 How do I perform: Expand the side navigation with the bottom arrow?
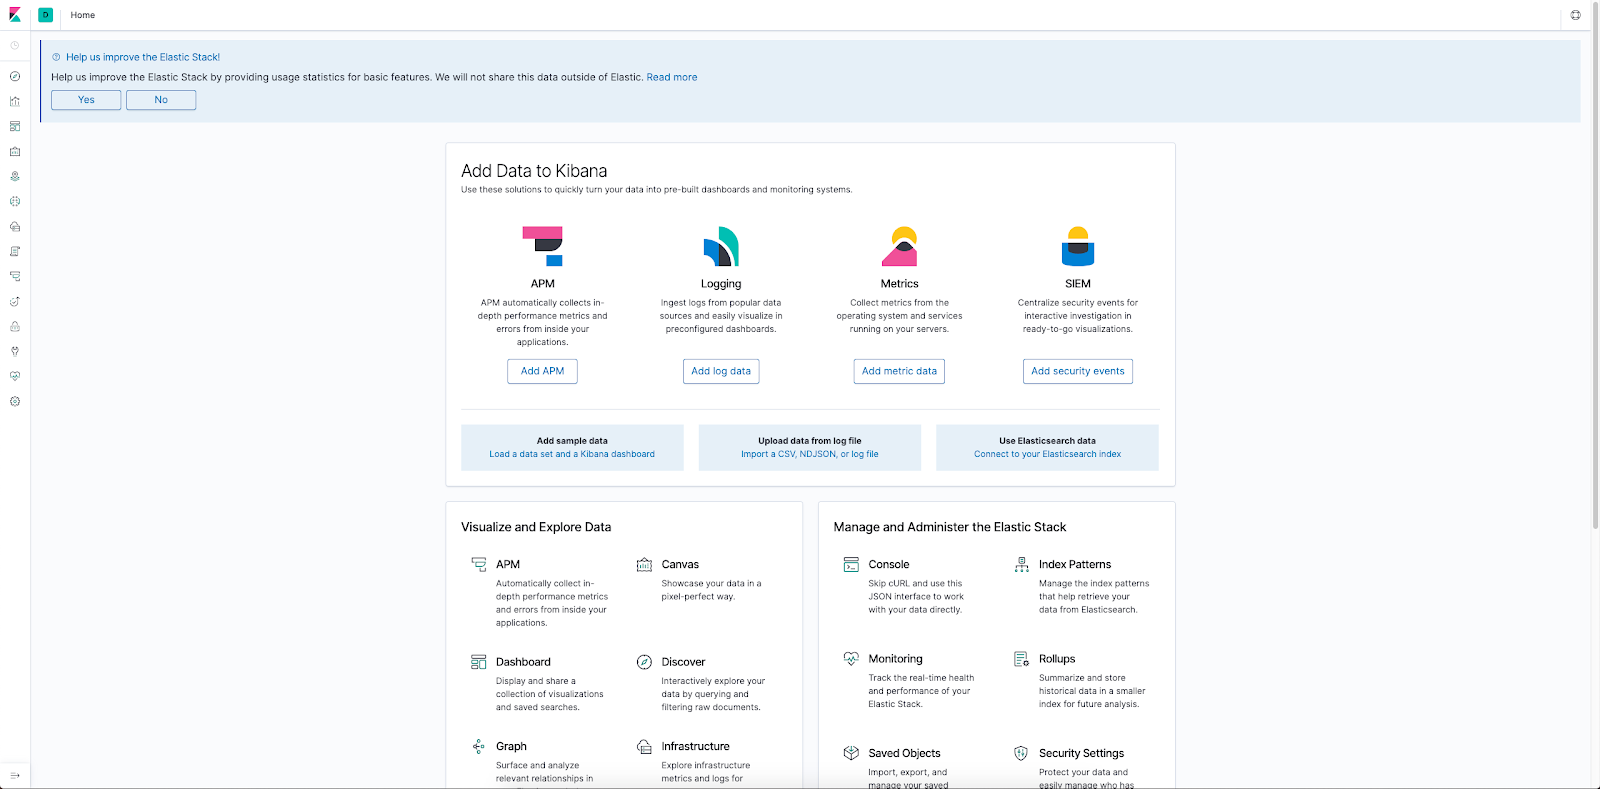coord(15,775)
